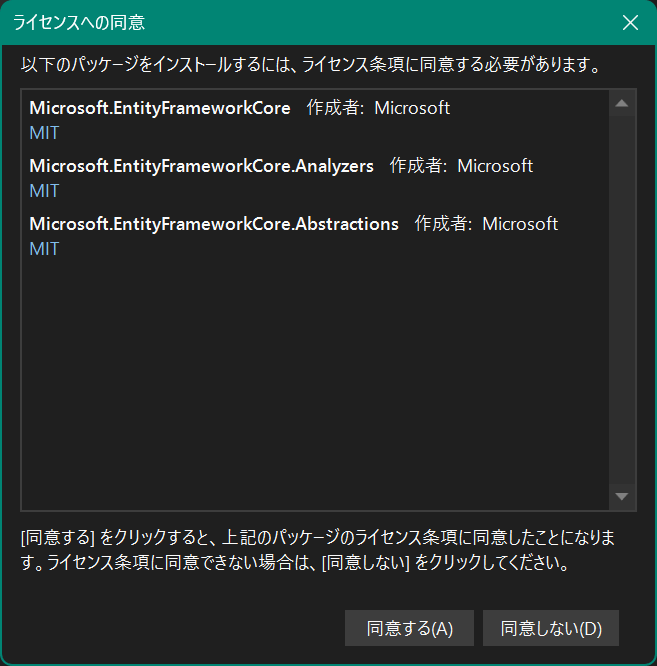Open MIT license link for Microsoft.EntityFrameworkCore
657x666 pixels.
click(x=44, y=132)
